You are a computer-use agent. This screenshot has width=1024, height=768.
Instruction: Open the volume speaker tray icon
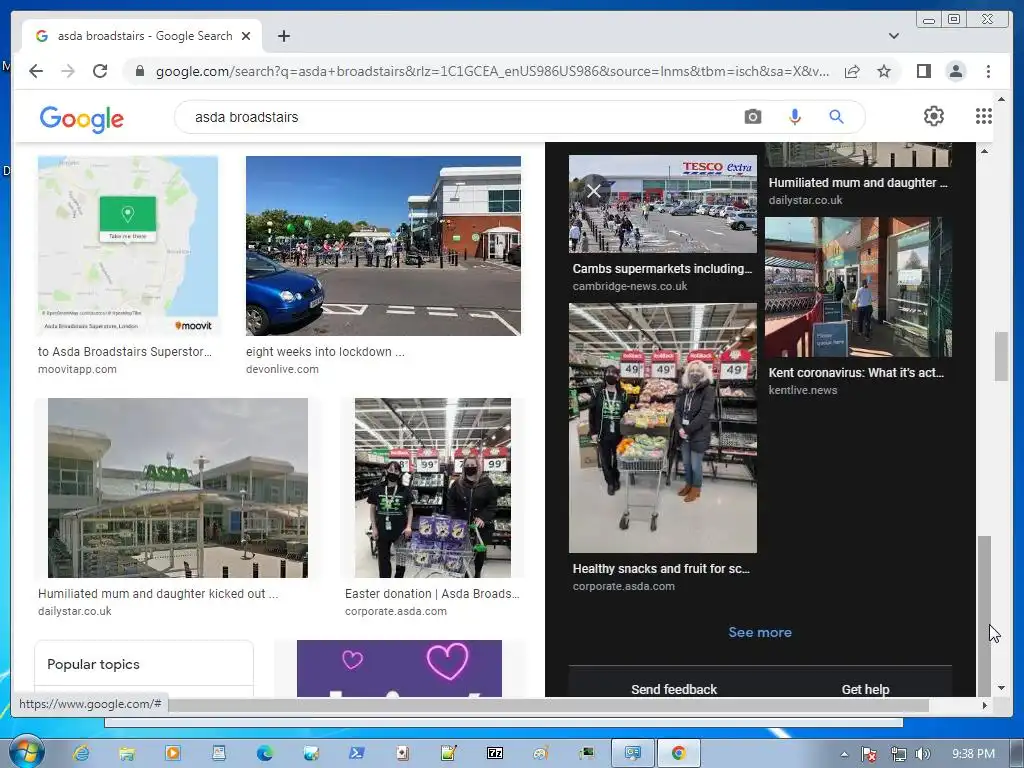(923, 754)
